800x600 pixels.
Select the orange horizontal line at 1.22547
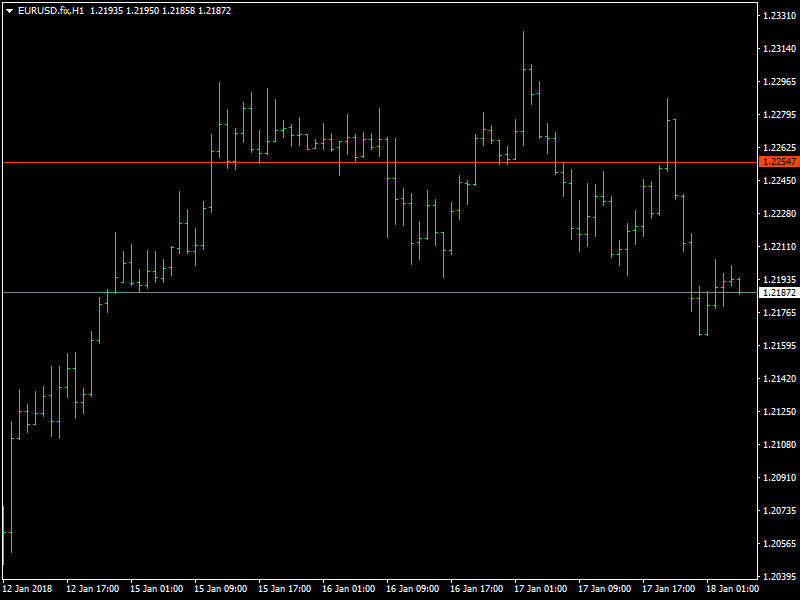tap(380, 162)
